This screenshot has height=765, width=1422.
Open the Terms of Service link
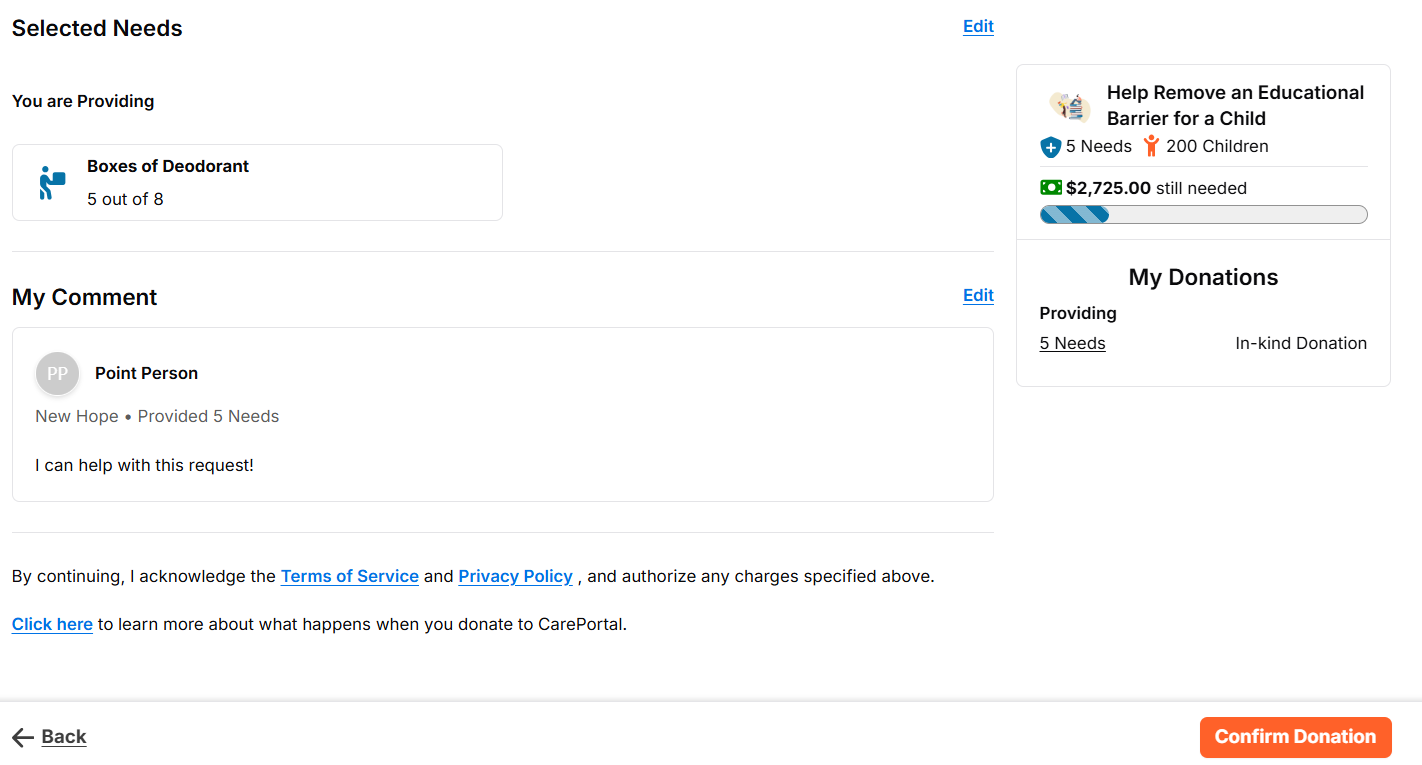click(x=349, y=576)
